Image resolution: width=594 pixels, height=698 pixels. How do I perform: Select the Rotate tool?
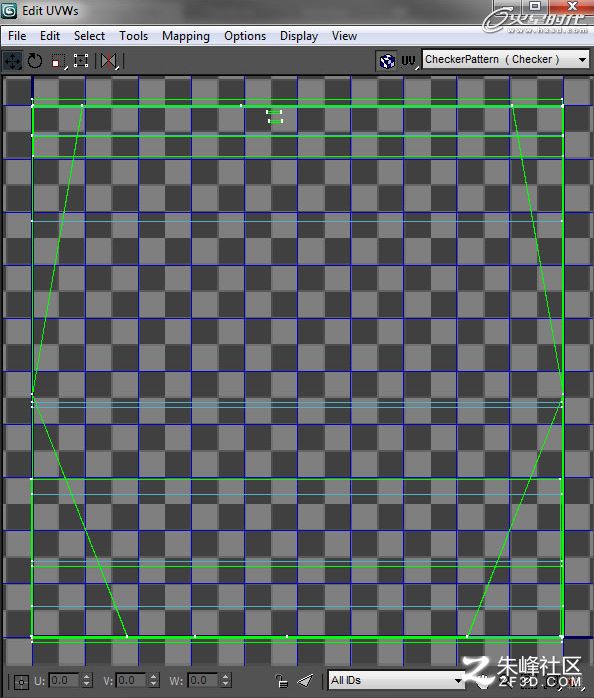pyautogui.click(x=35, y=61)
